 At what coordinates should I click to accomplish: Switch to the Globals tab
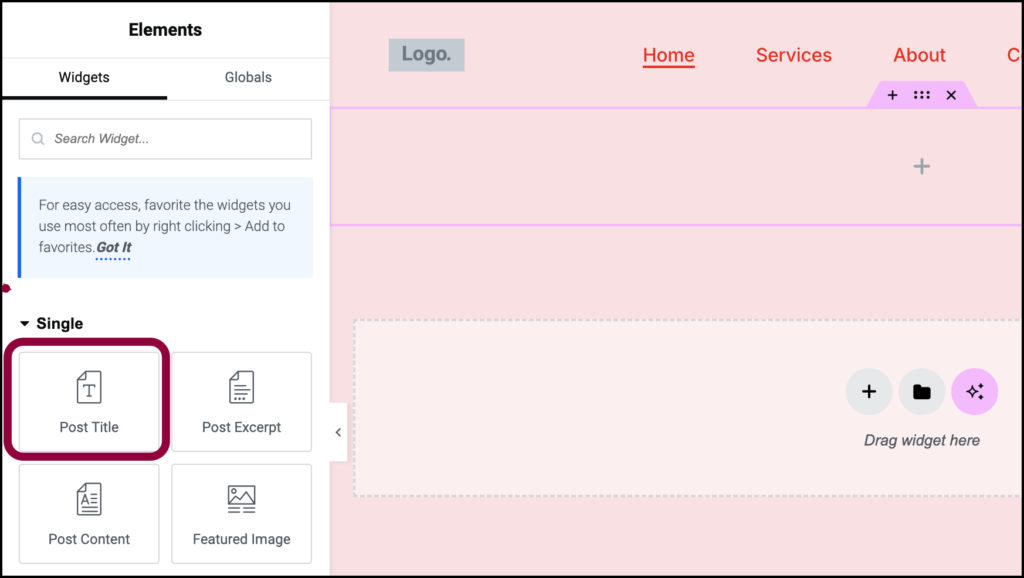click(247, 77)
